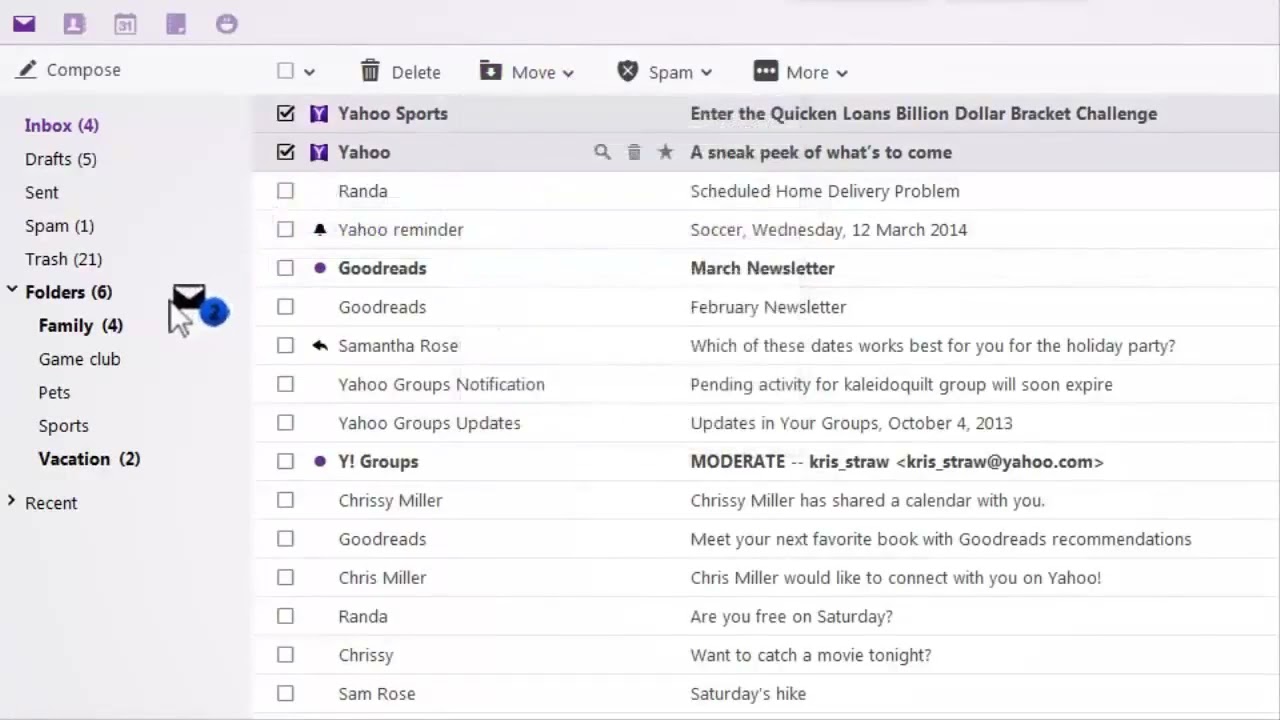Image resolution: width=1280 pixels, height=720 pixels.
Task: Click the Yahoo logo icon beside Yahoo sender
Action: (x=319, y=152)
